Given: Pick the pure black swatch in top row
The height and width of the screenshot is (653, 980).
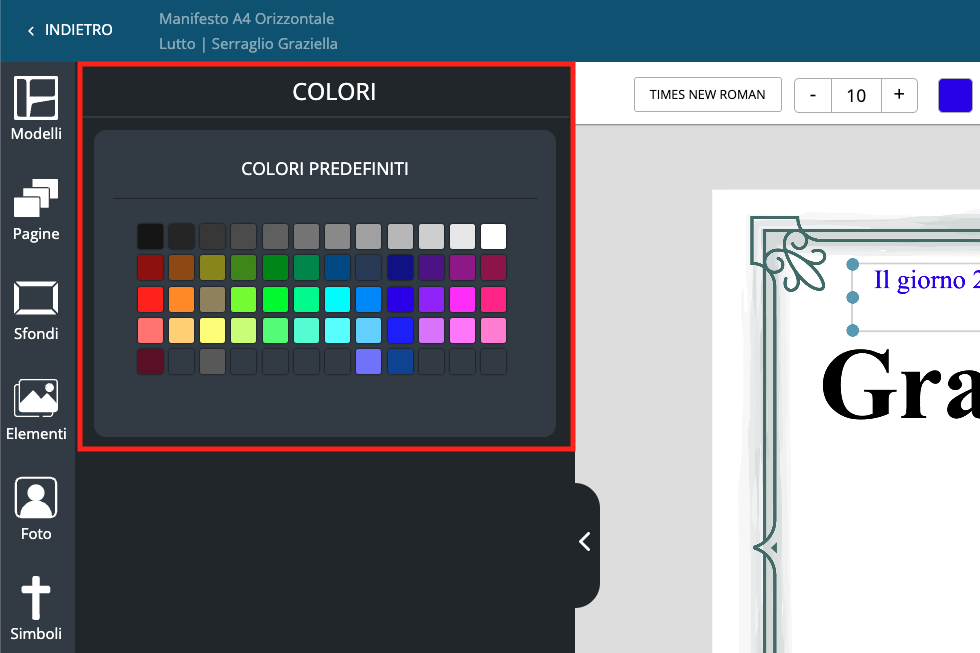Looking at the screenshot, I should pyautogui.click(x=150, y=237).
